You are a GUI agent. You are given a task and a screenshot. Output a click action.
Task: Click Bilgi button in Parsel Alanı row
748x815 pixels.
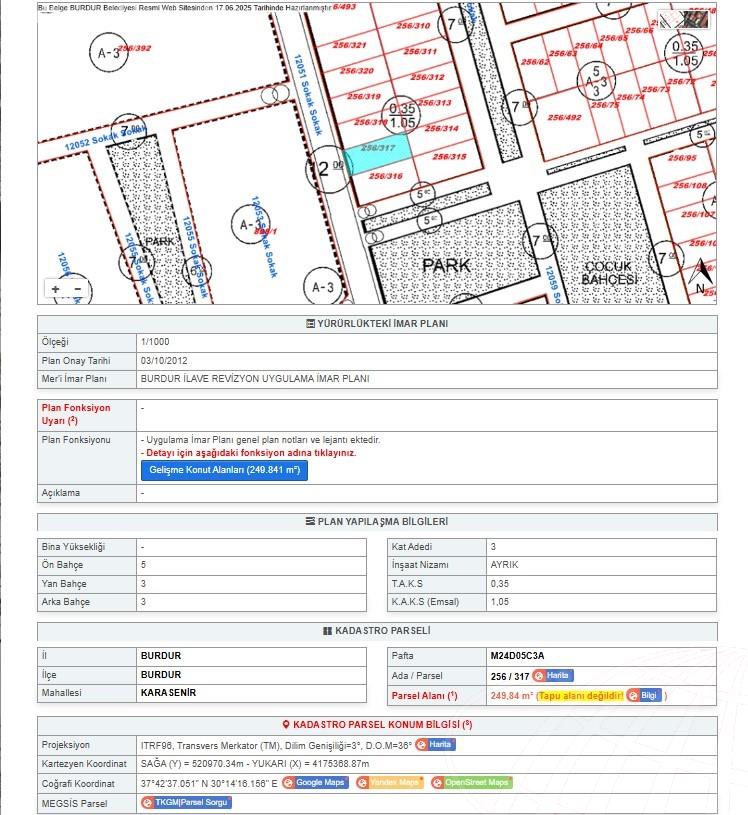644,695
